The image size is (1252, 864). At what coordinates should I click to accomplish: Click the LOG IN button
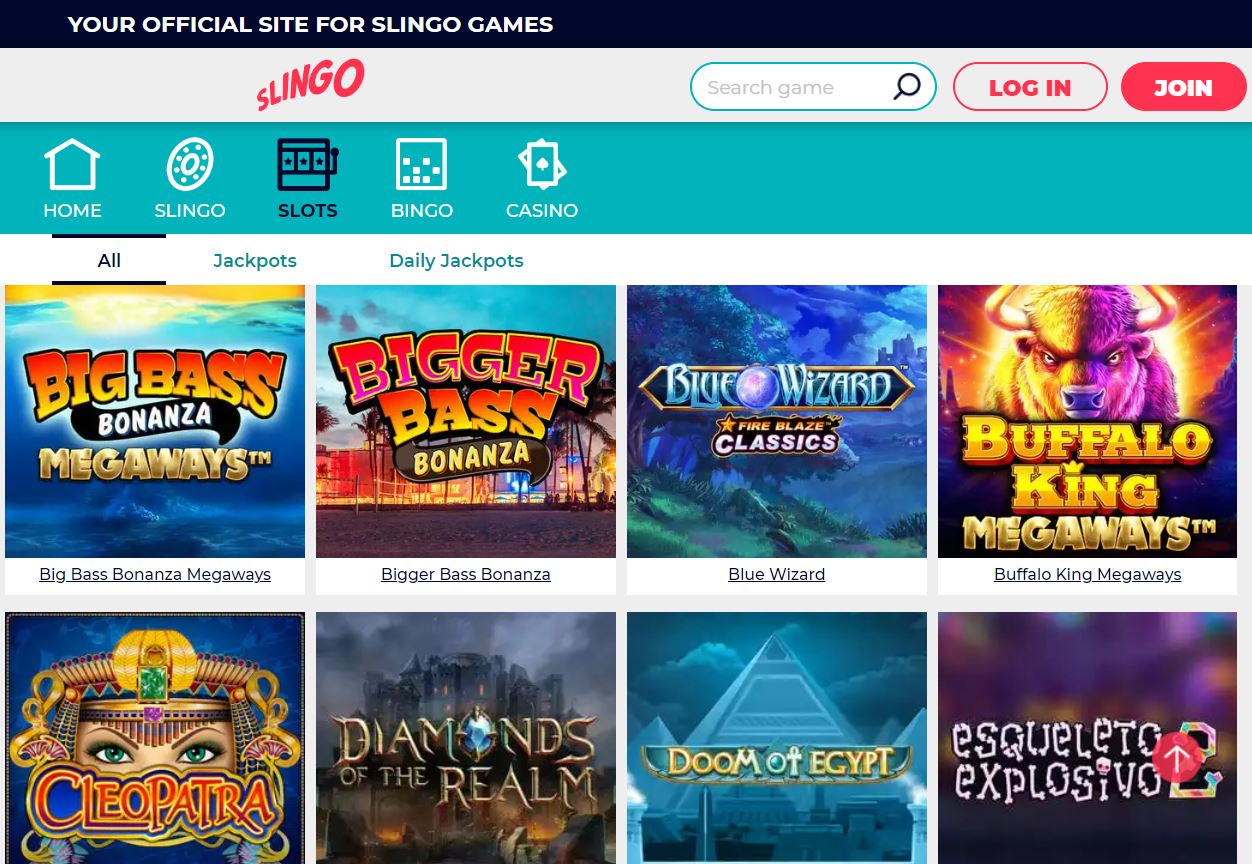point(1030,87)
